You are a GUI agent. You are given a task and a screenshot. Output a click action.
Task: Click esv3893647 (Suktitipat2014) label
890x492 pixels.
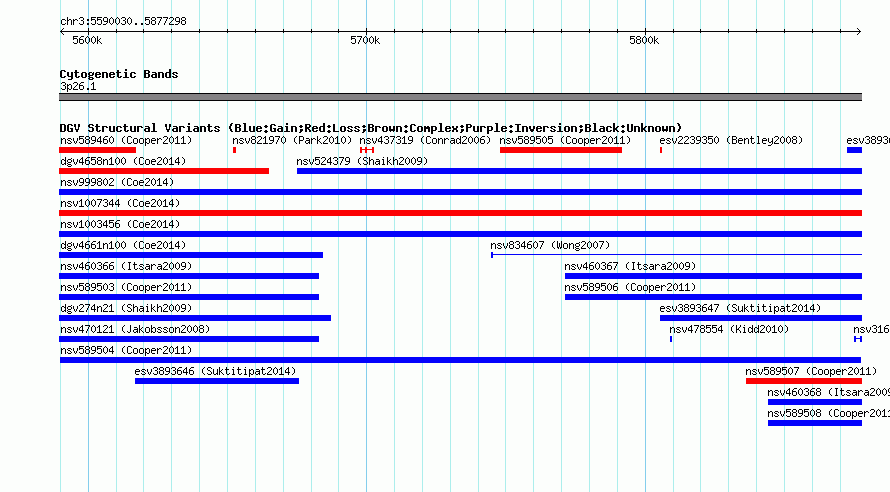(x=740, y=308)
